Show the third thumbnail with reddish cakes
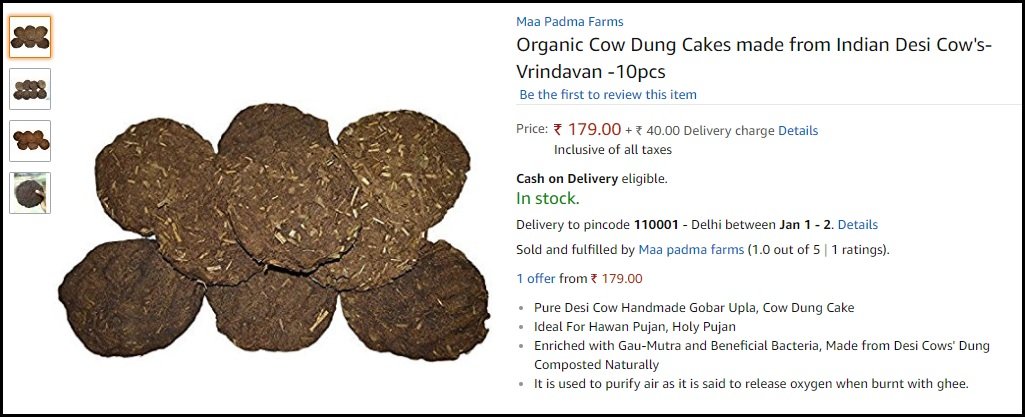The image size is (1025, 417). click(30, 141)
